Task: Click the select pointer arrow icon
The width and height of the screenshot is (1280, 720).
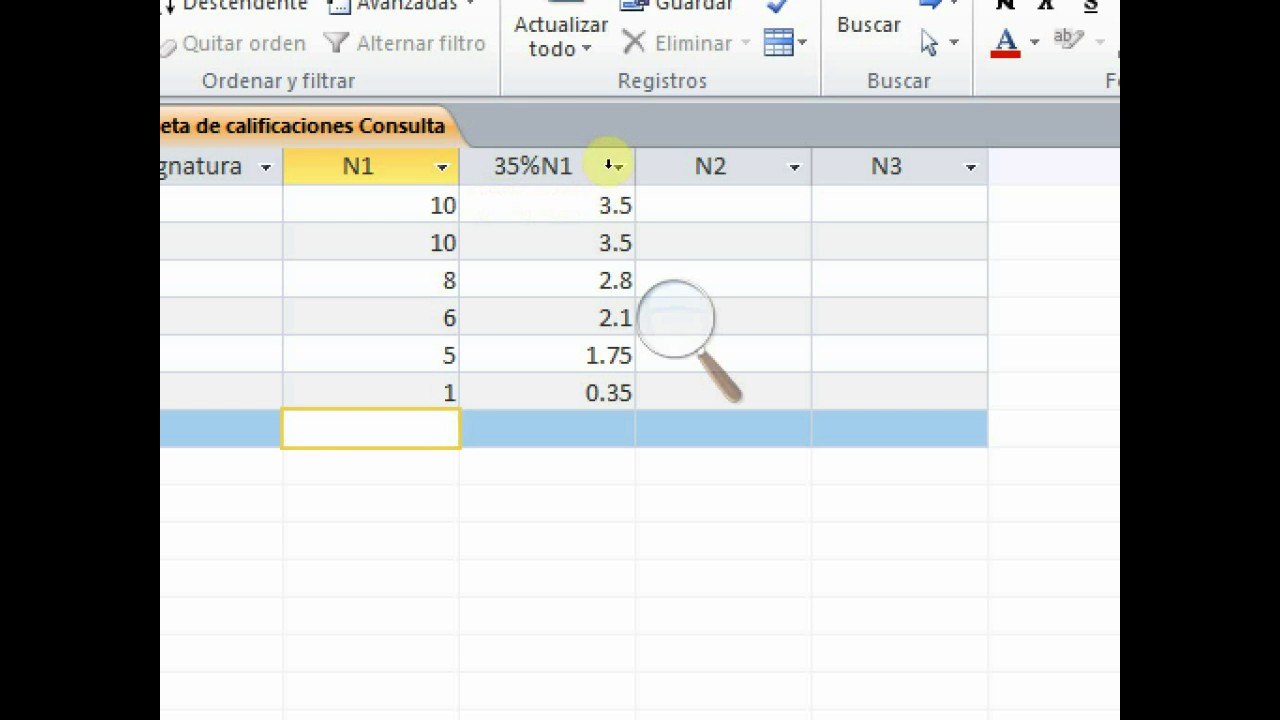Action: (929, 42)
